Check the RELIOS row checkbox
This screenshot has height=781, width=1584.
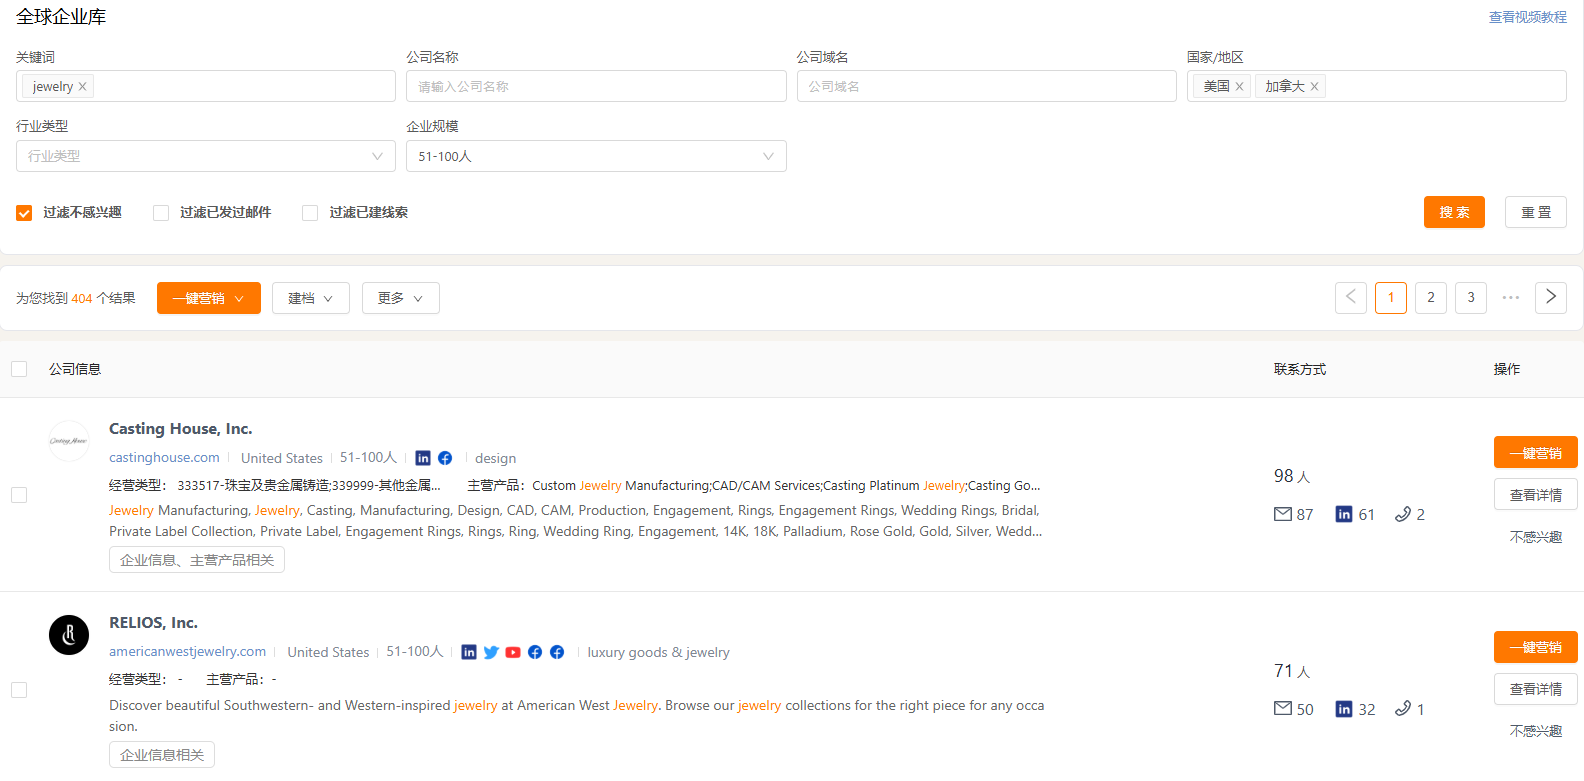point(19,690)
